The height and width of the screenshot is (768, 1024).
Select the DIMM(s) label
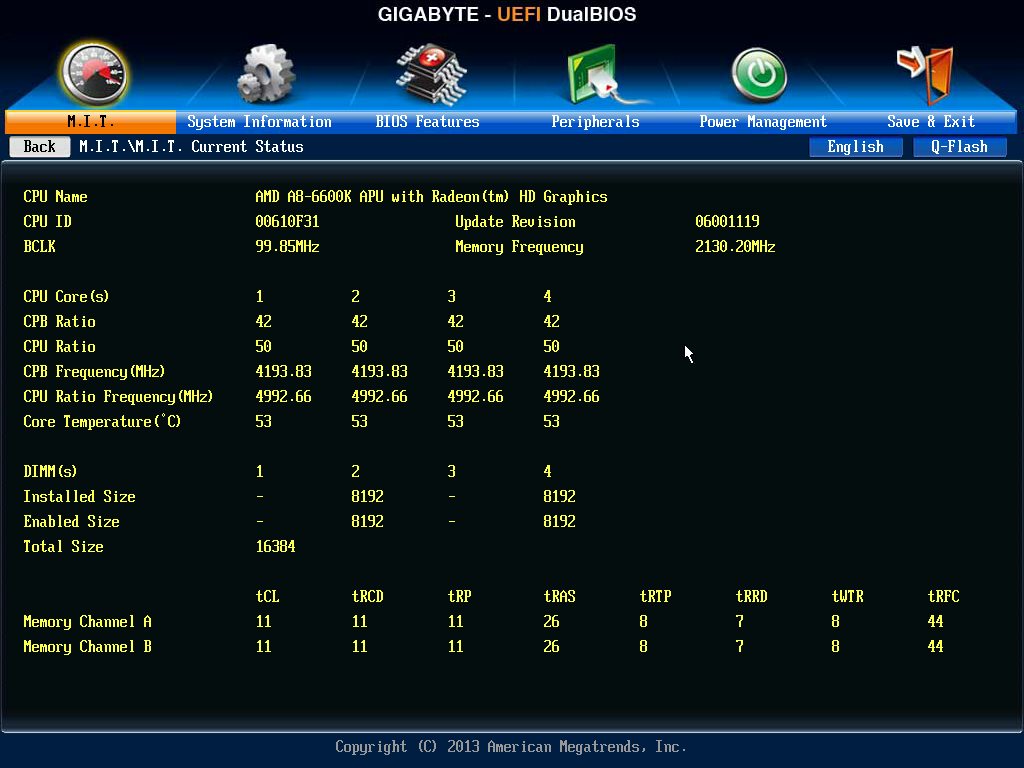(x=50, y=472)
